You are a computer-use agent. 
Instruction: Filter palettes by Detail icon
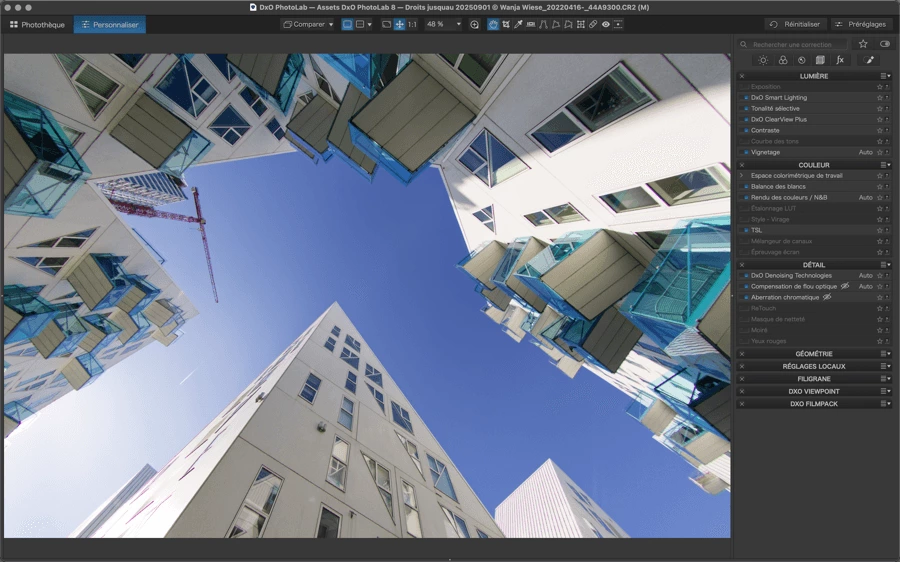(802, 60)
